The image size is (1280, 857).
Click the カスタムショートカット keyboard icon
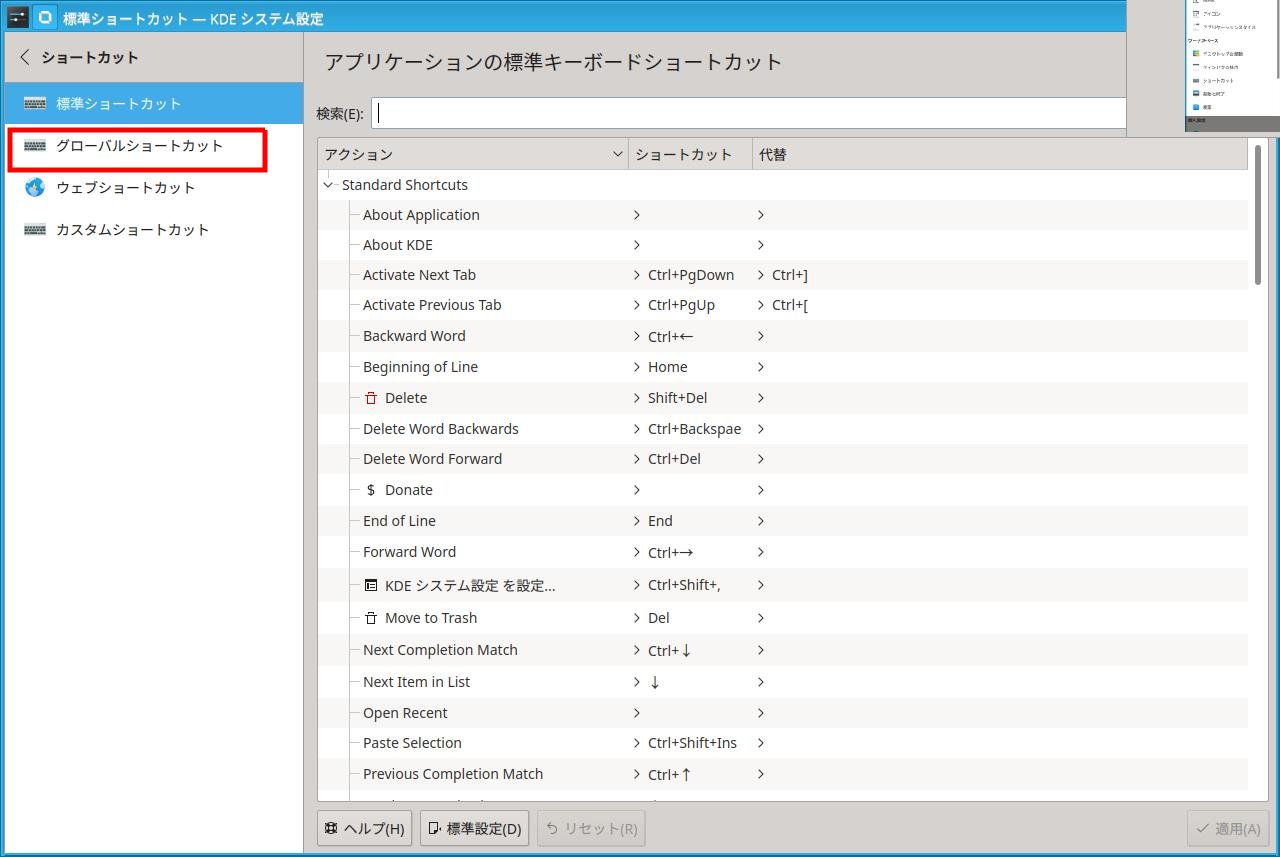coord(35,230)
